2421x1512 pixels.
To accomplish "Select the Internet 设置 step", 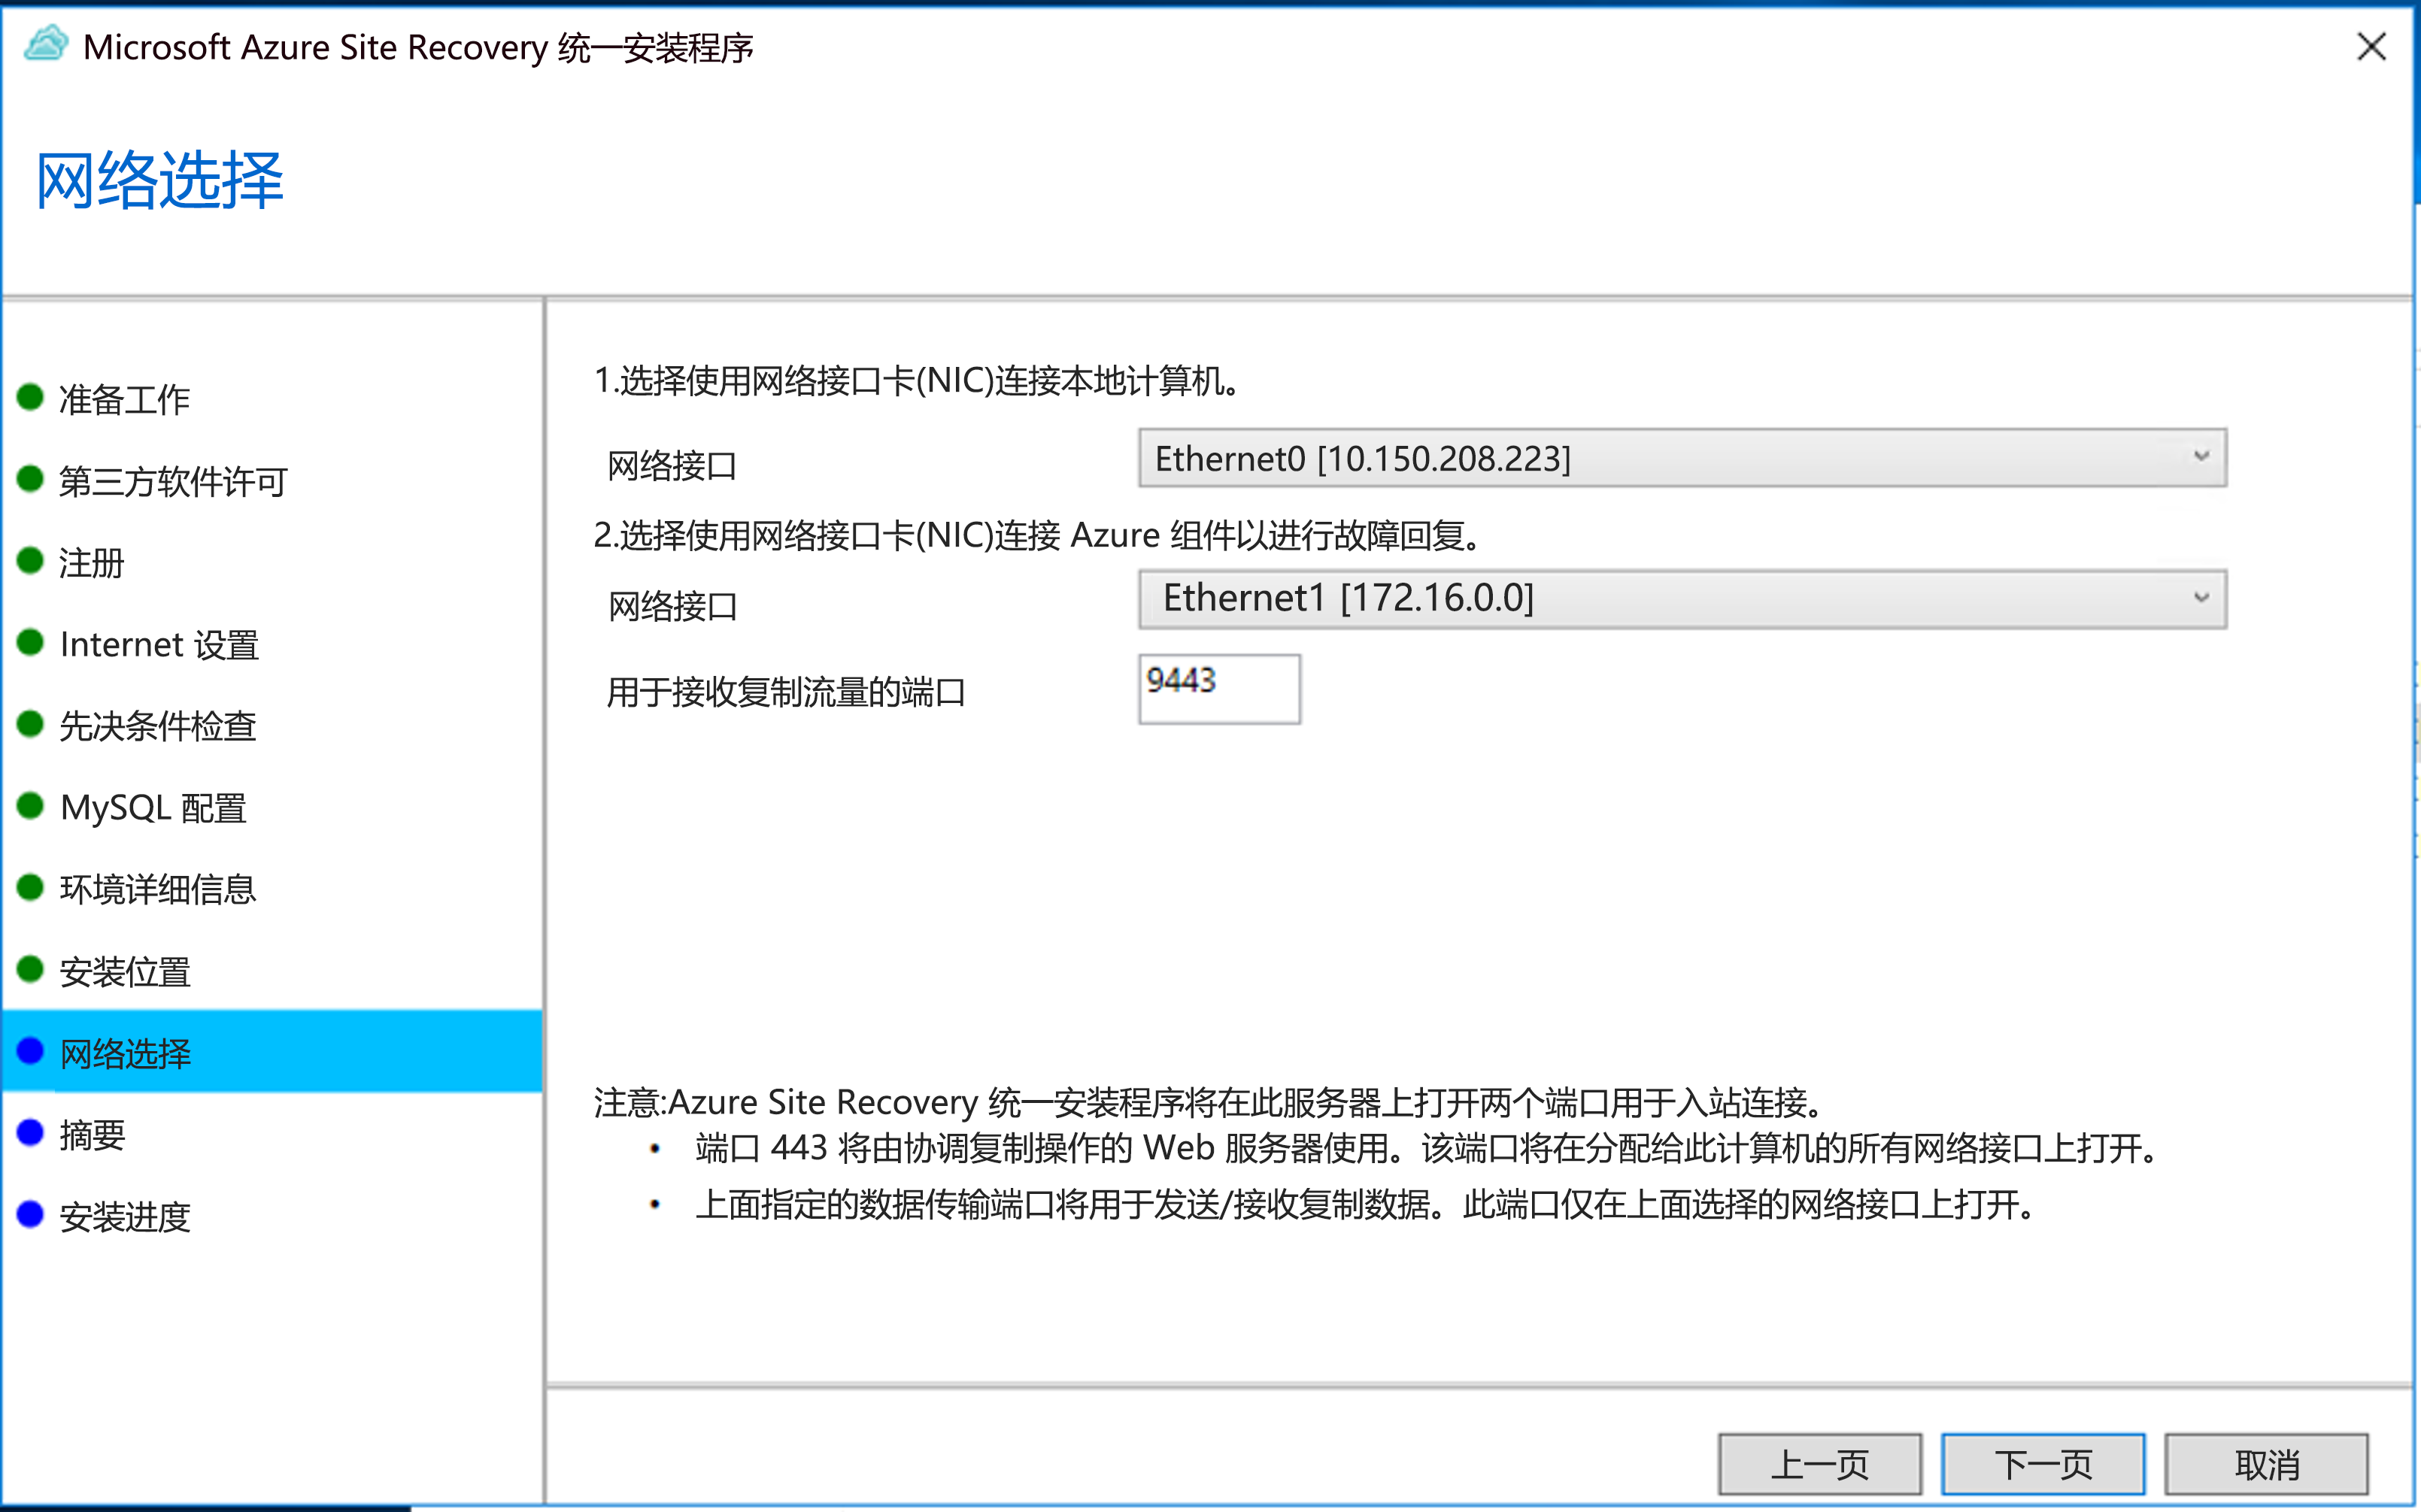I will [159, 645].
